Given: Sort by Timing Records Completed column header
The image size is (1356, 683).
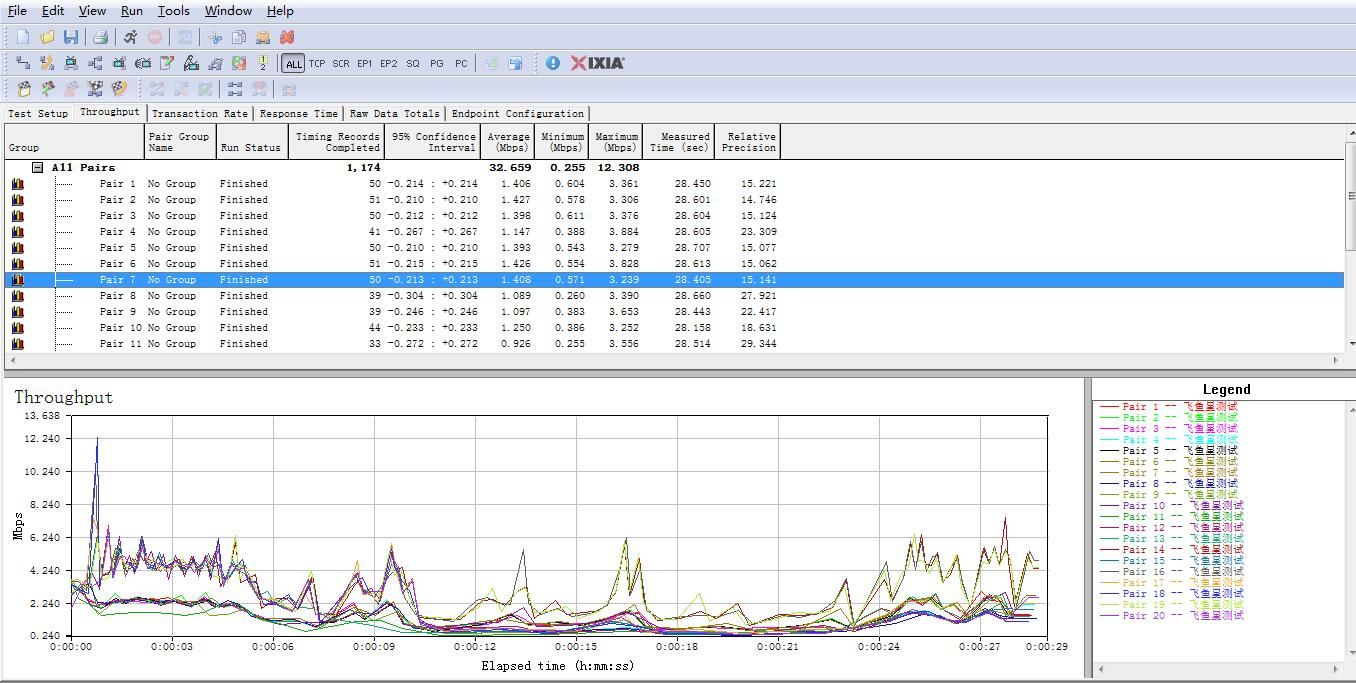Looking at the screenshot, I should [x=338, y=142].
